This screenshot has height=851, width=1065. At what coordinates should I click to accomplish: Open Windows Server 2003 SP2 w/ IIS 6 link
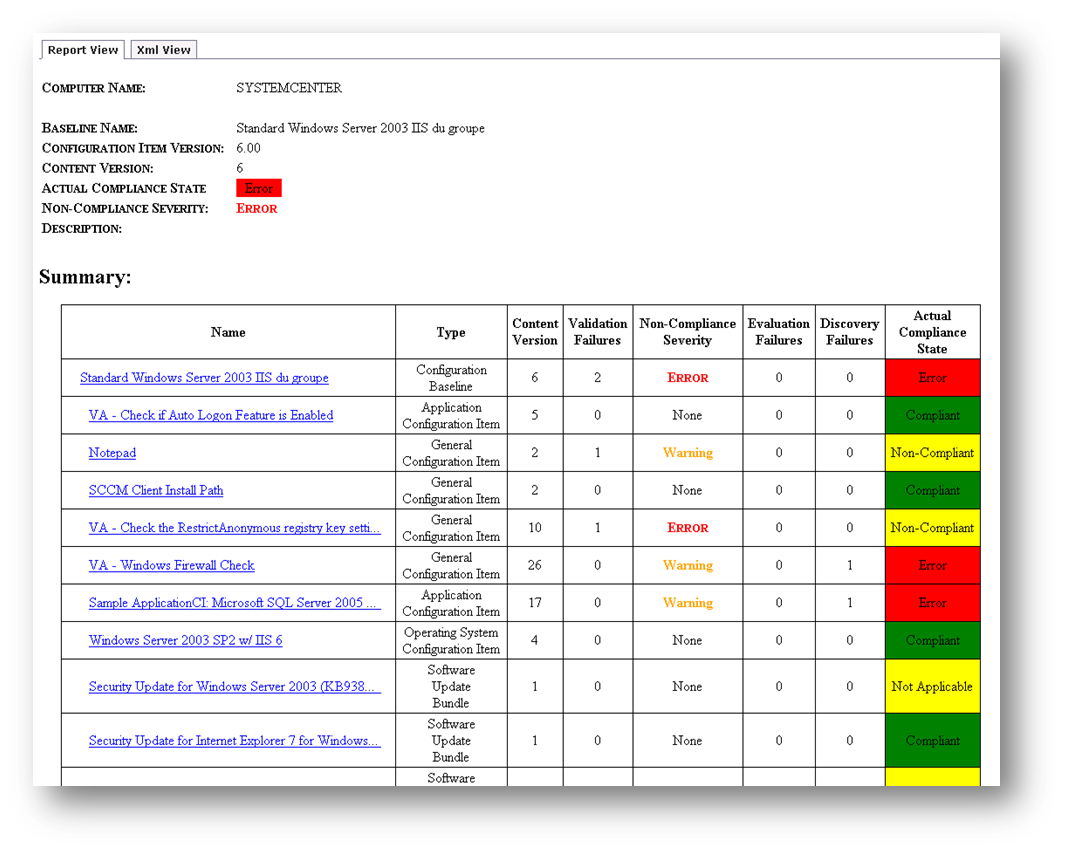[x=185, y=640]
